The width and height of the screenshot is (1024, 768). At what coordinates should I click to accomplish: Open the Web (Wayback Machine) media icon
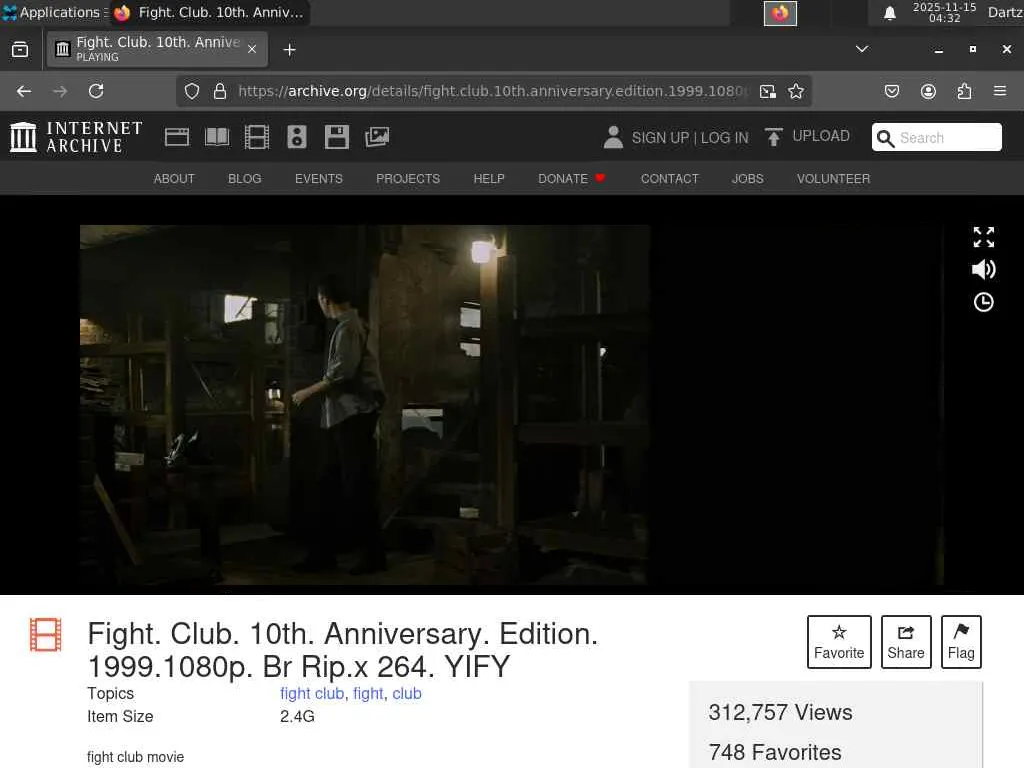[x=177, y=137]
